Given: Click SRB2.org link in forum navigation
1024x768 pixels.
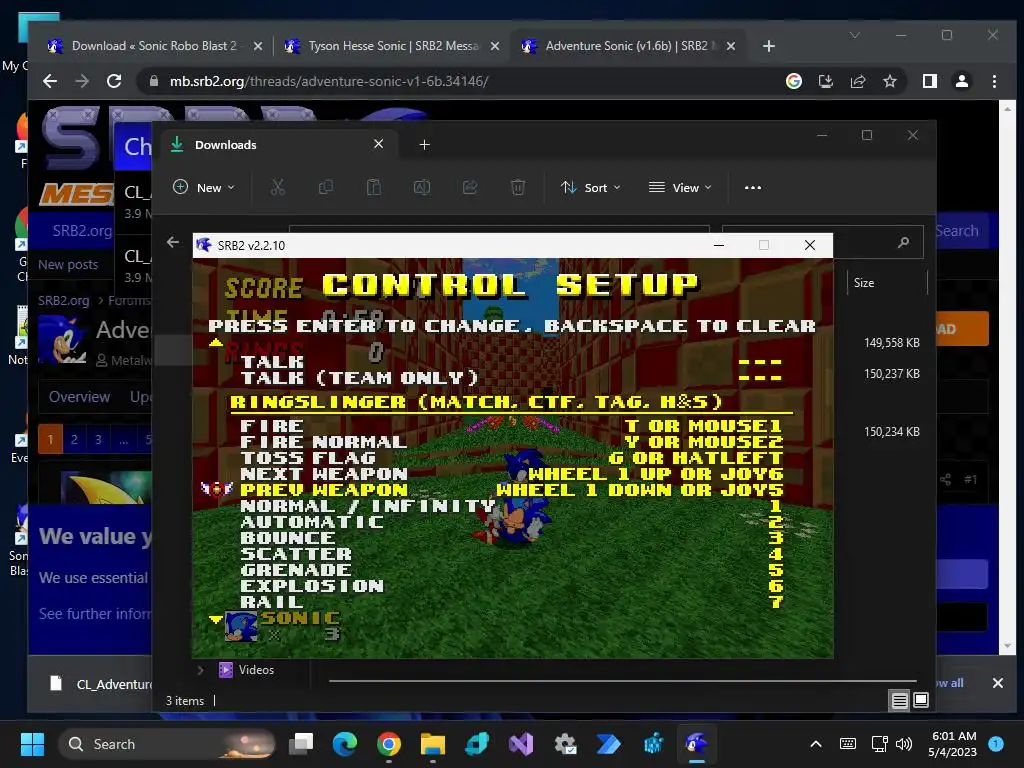Looking at the screenshot, I should 82,231.
